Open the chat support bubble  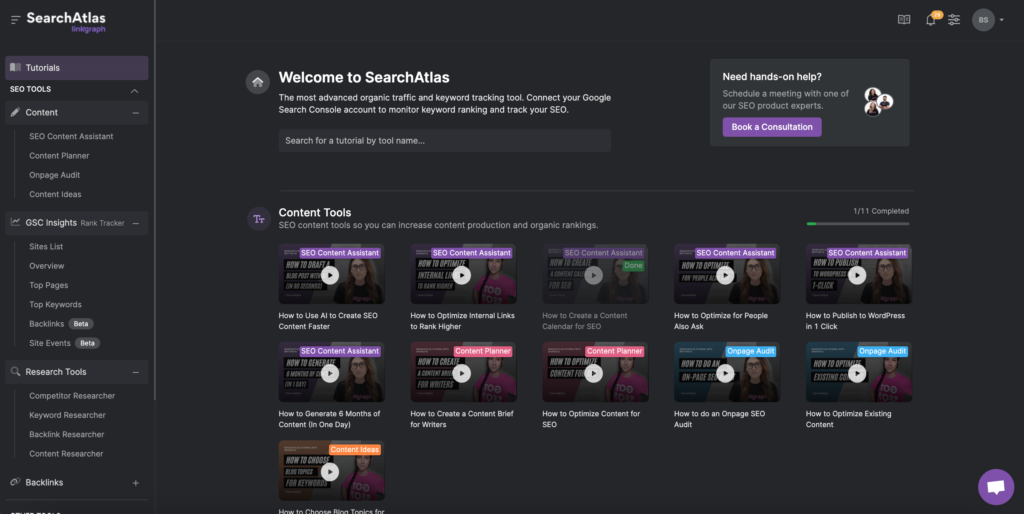pyautogui.click(x=995, y=487)
